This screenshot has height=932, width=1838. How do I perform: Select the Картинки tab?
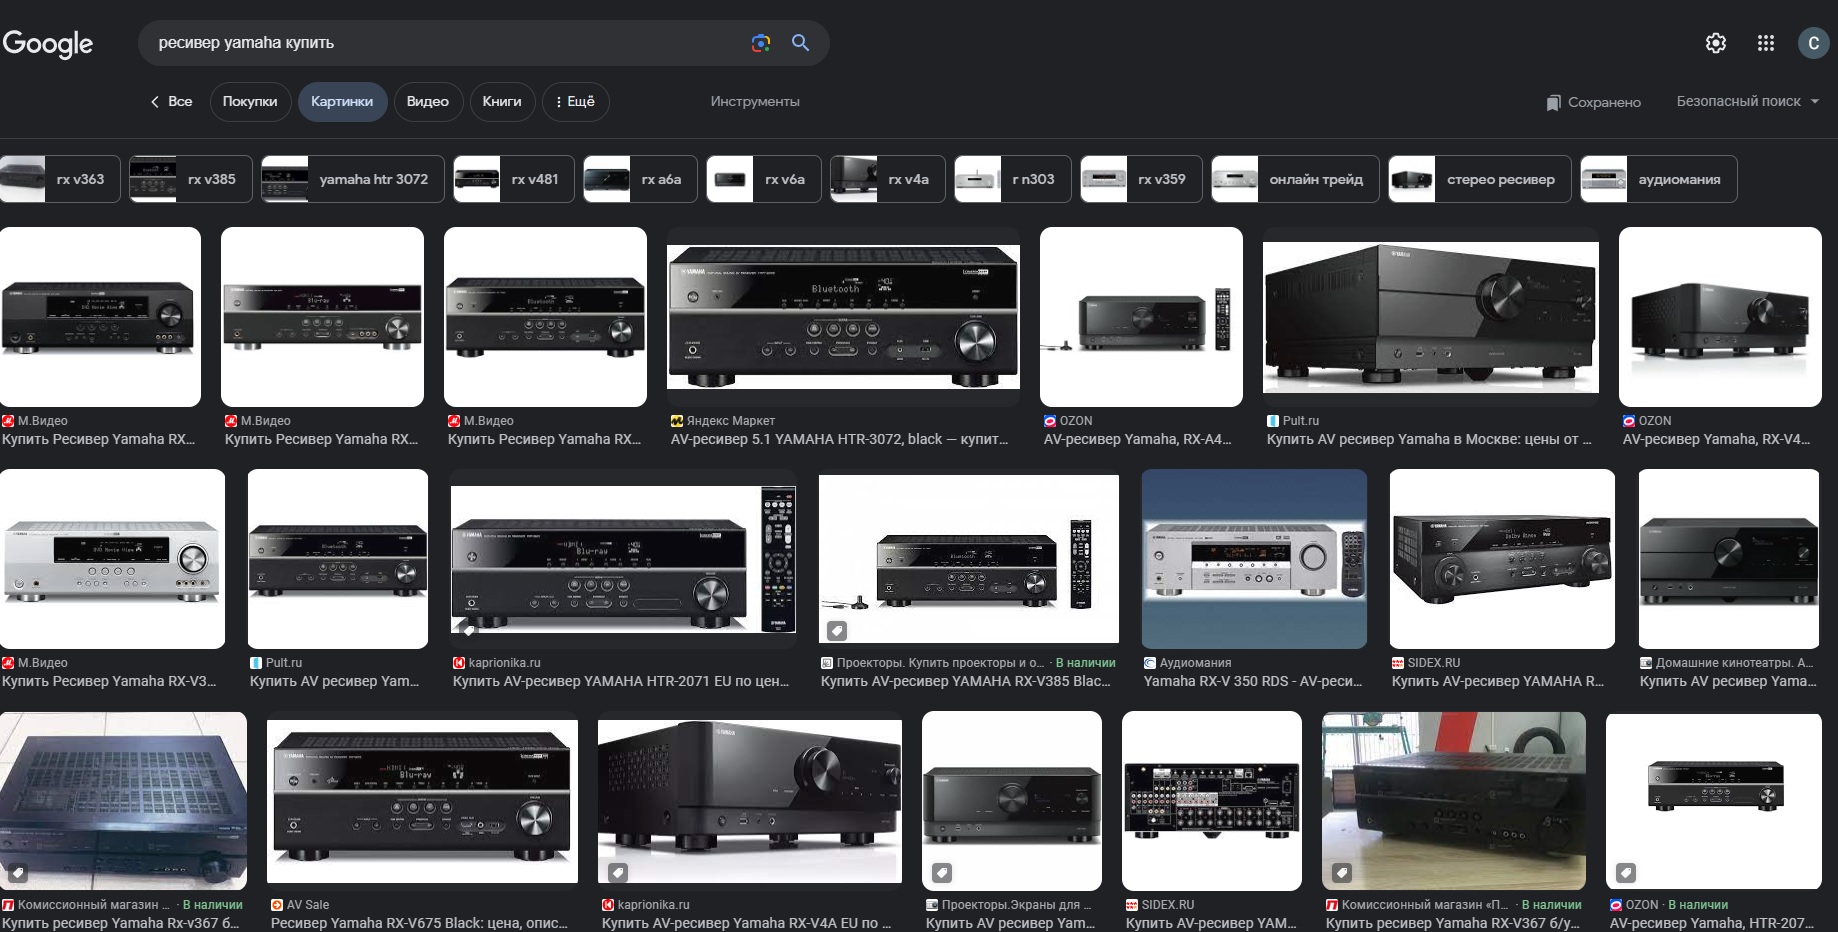[x=342, y=102]
